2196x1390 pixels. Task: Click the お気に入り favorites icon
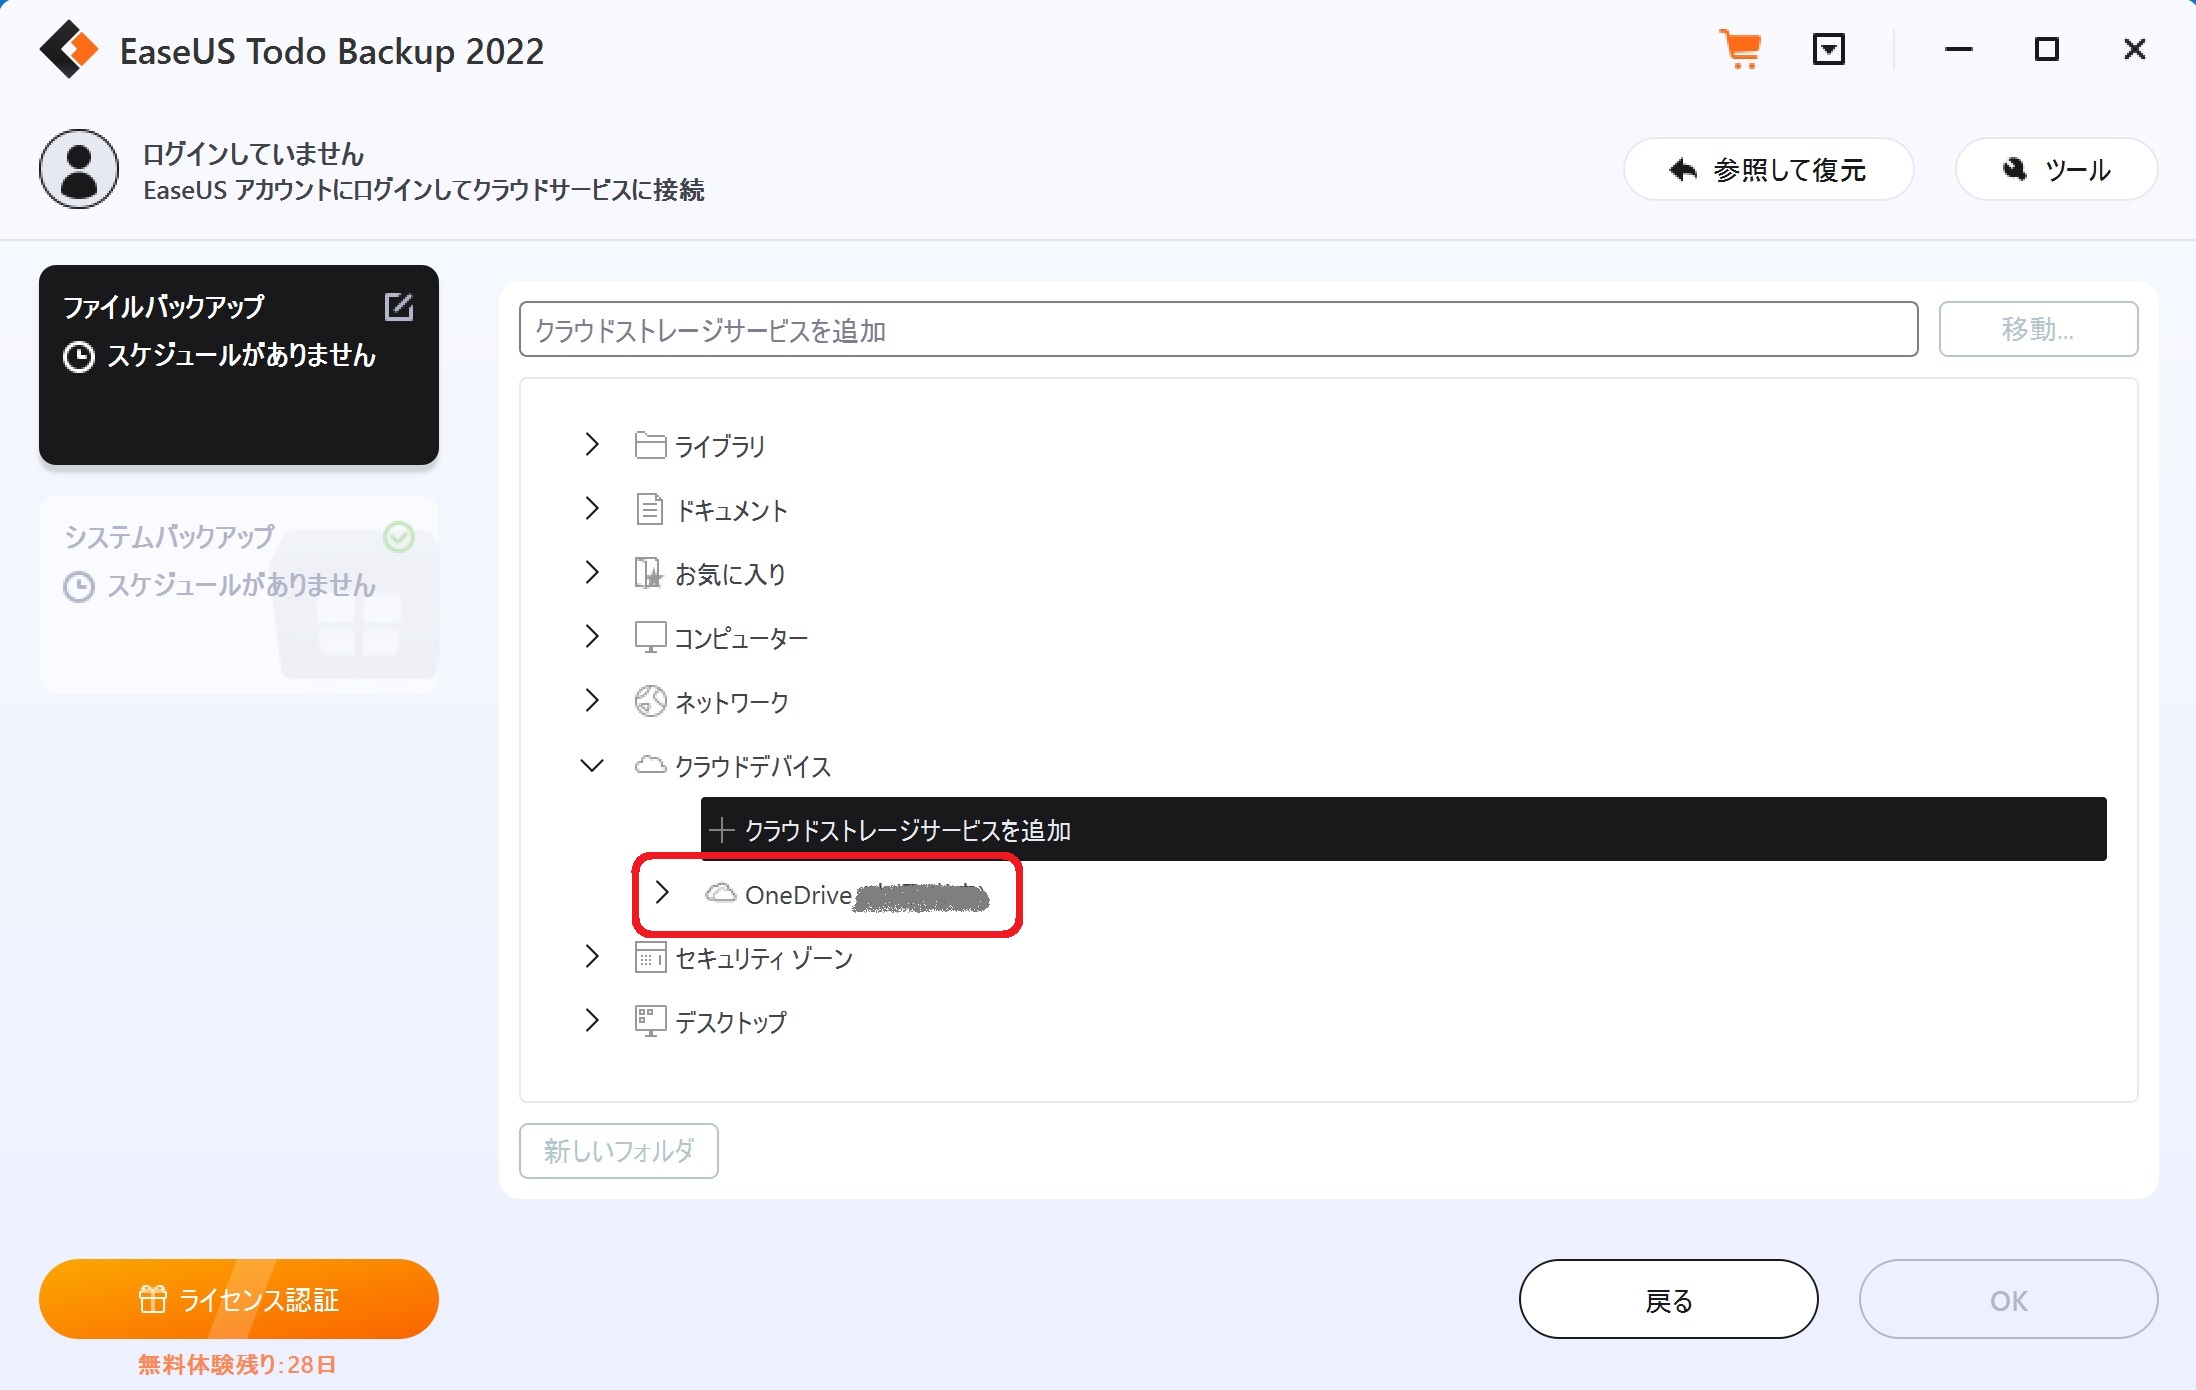(649, 573)
